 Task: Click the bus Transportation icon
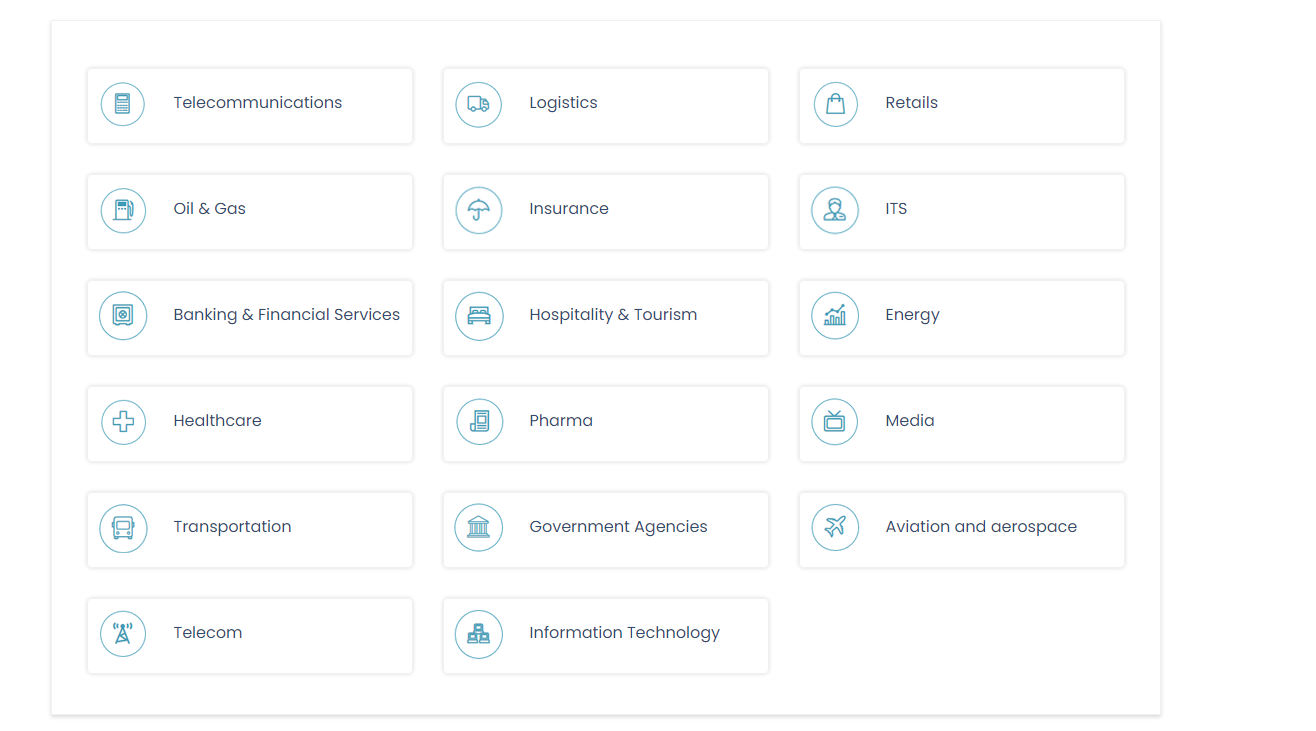(123, 528)
